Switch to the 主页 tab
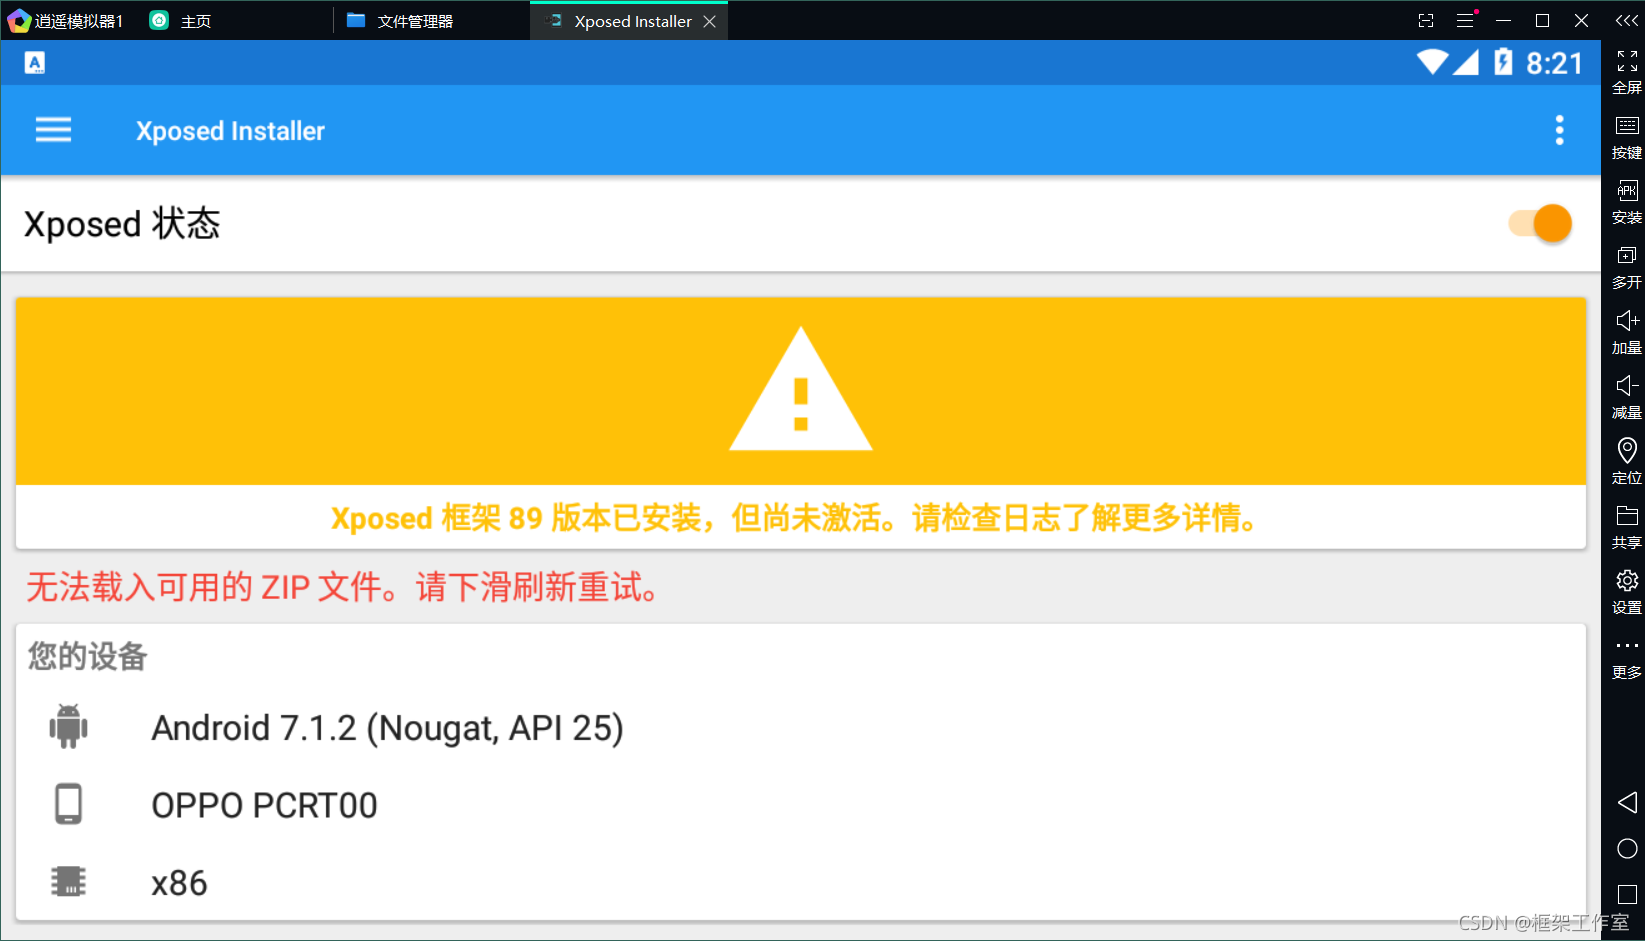 [181, 21]
